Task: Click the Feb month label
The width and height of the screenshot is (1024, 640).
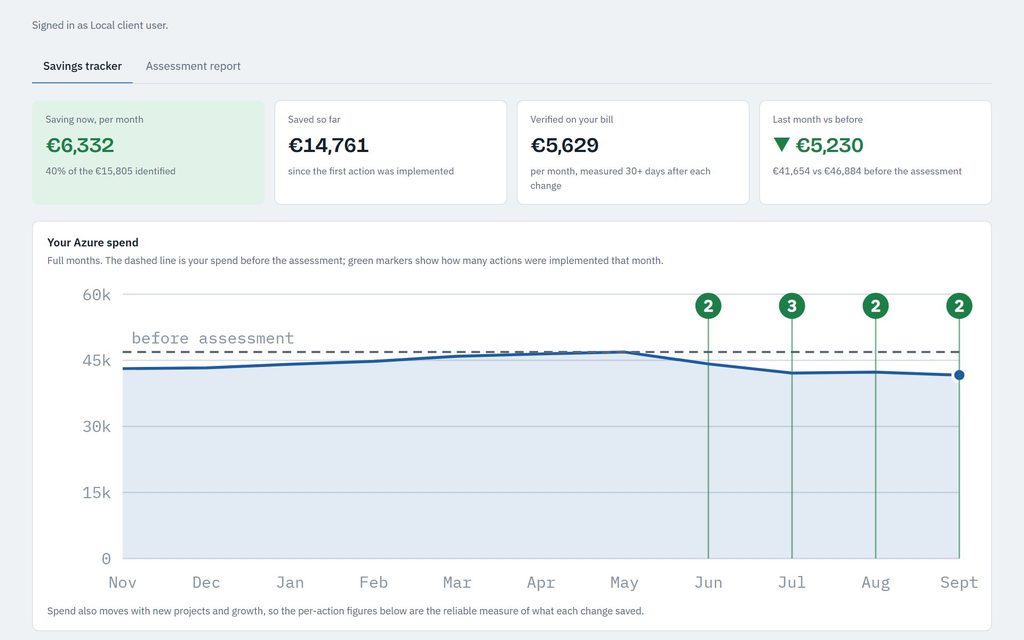Action: click(374, 583)
